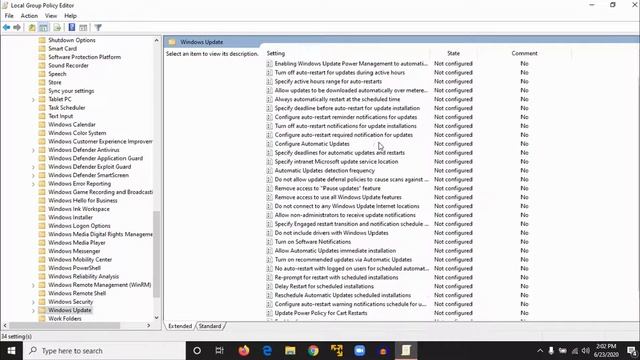
Task: Click the Configure Automatic Updates policy icon
Action: 269,144
